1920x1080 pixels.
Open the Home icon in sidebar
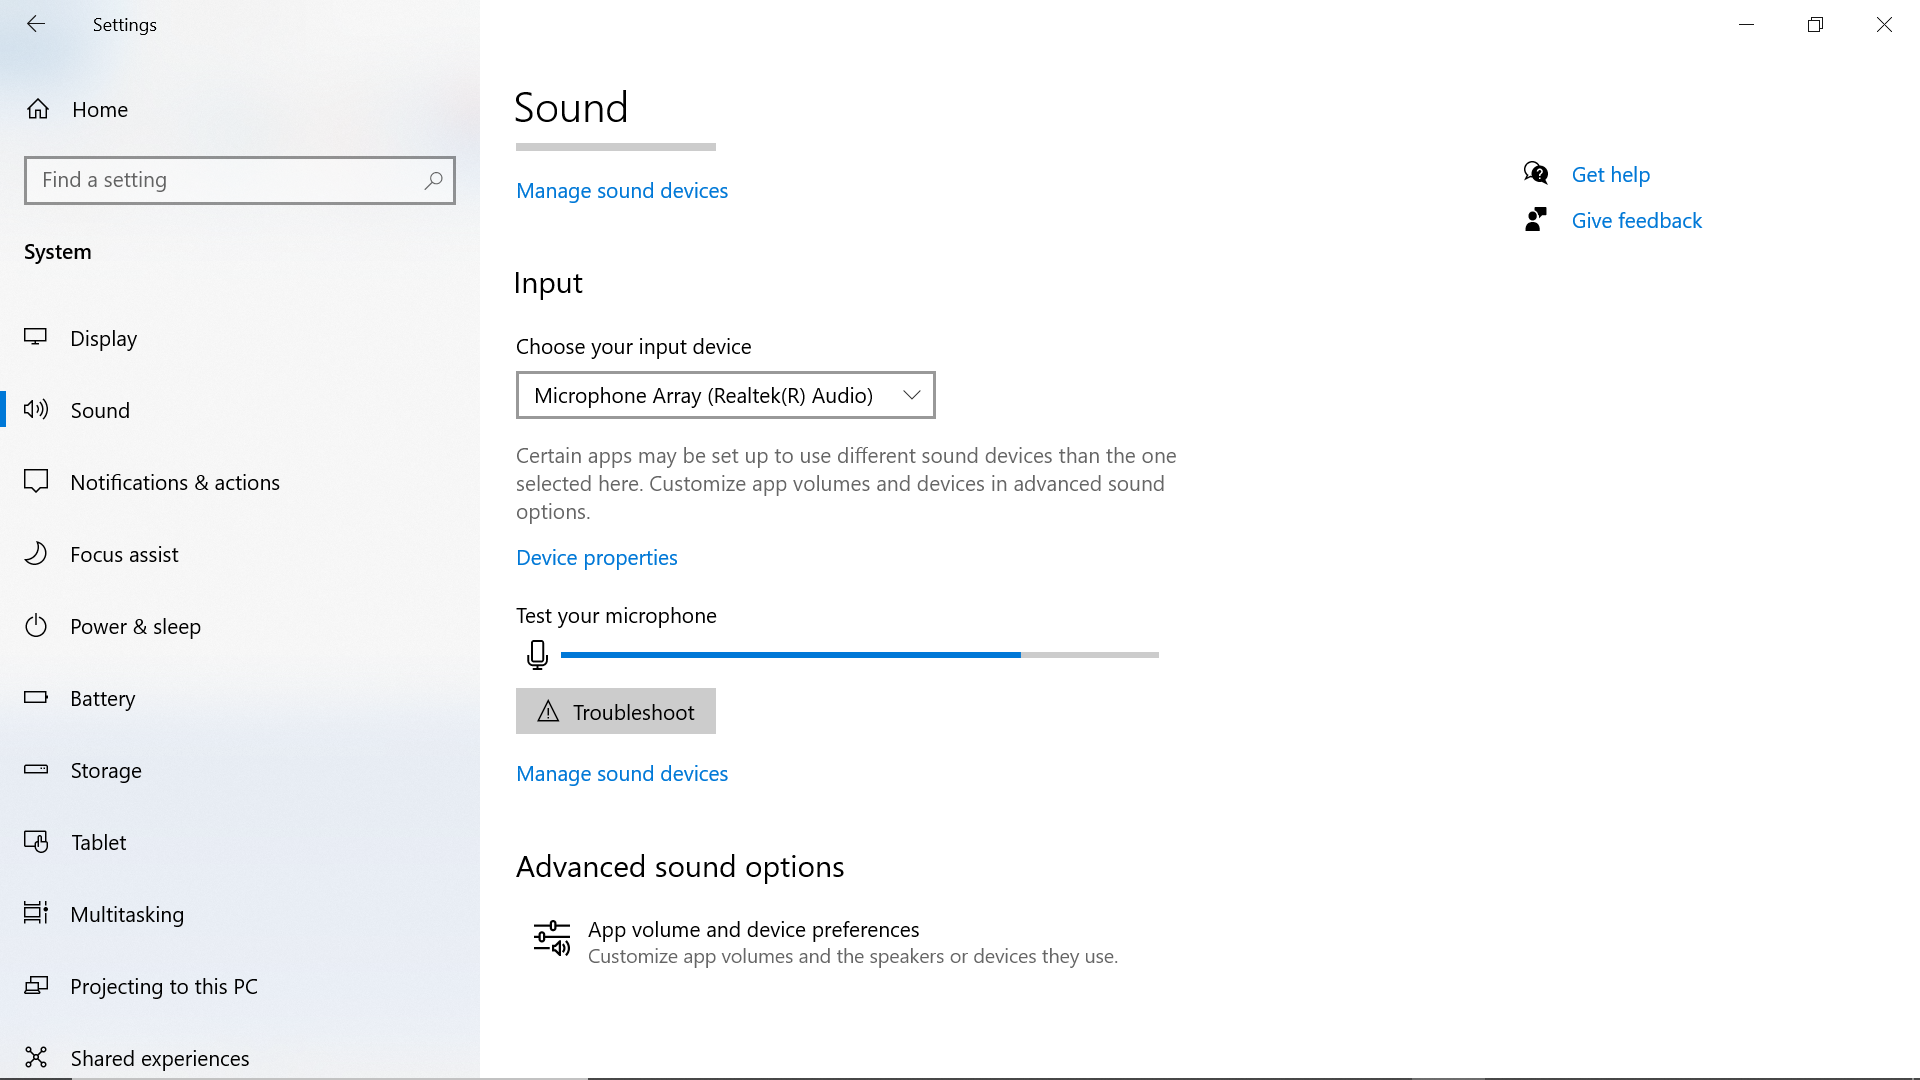[38, 109]
